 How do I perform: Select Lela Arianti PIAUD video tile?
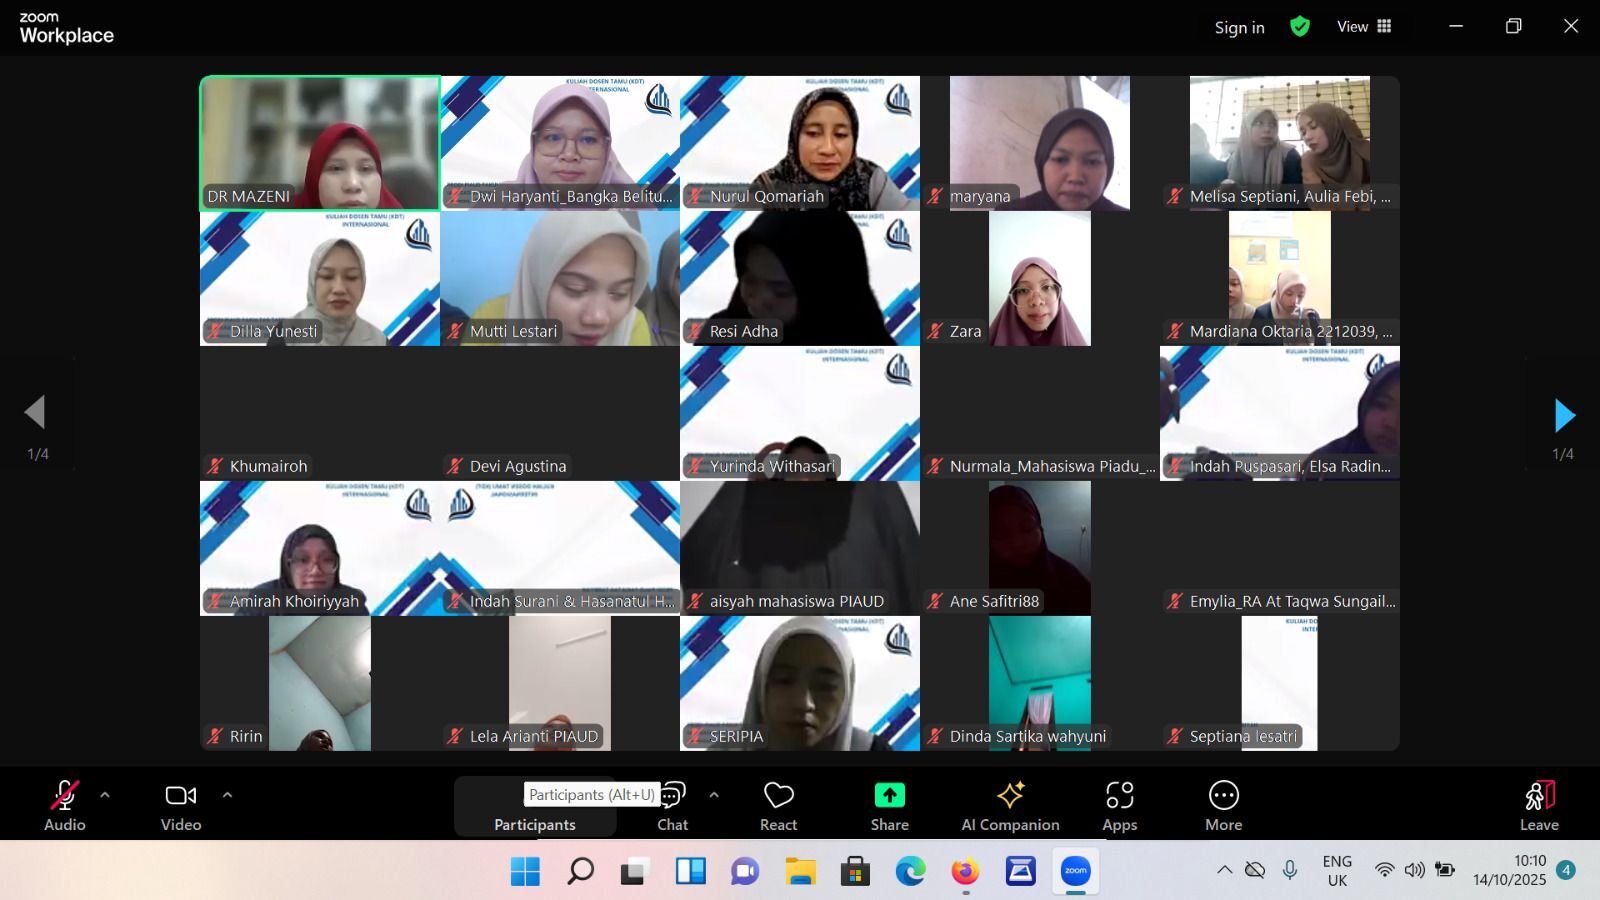pos(560,683)
